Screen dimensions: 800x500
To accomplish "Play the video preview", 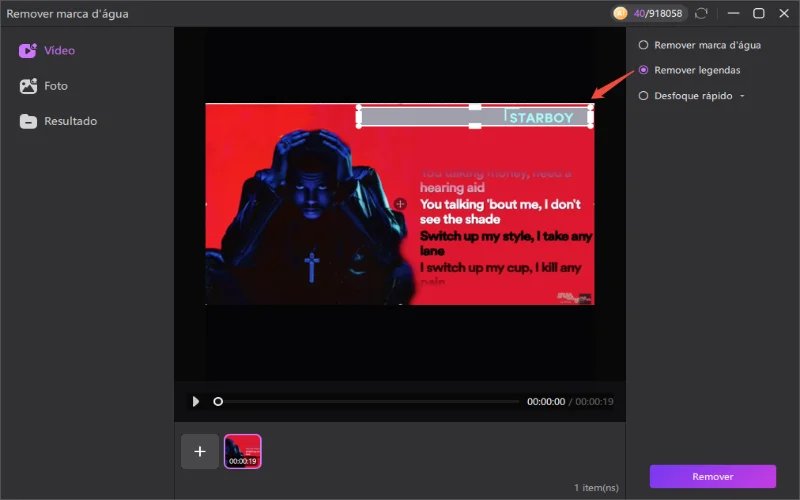I will point(195,402).
